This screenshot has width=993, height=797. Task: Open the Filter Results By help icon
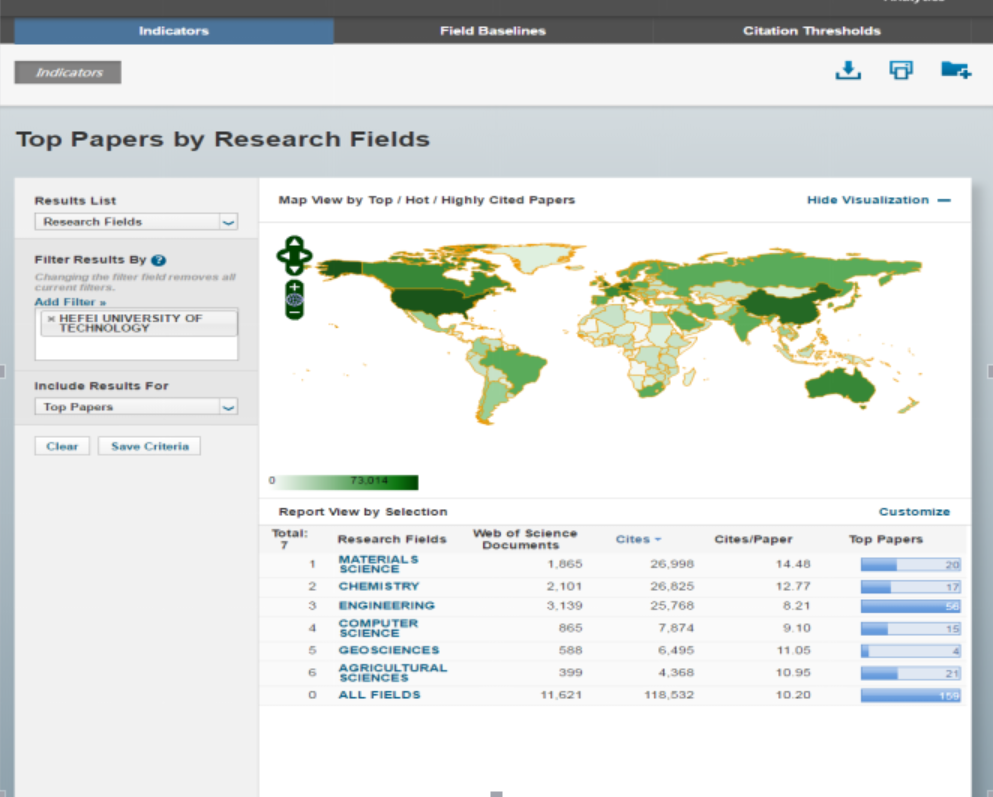(158, 260)
